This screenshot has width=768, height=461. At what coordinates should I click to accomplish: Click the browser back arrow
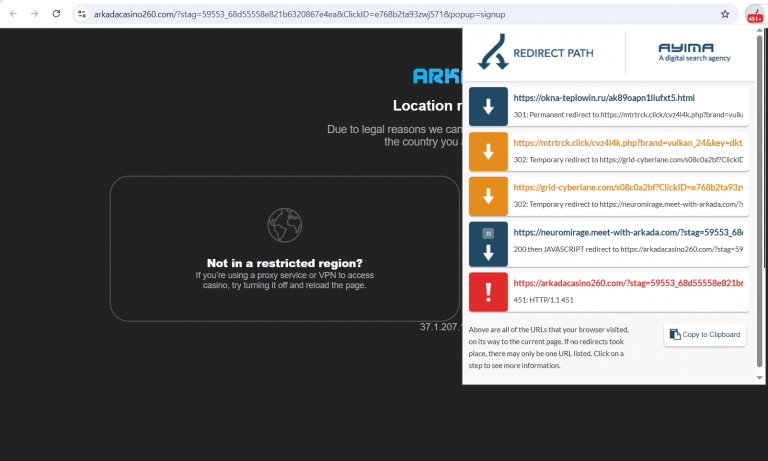coord(13,14)
